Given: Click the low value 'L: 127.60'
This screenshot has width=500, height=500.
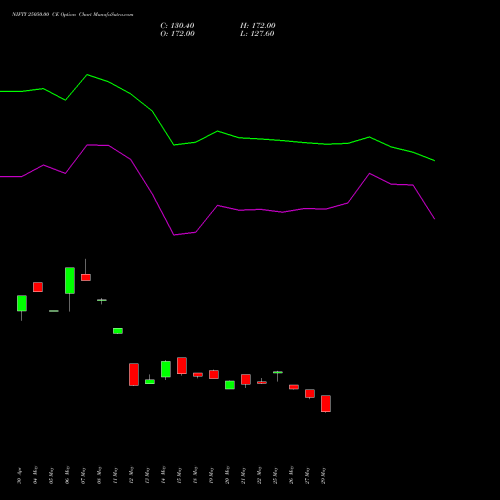Looking at the screenshot, I should (x=257, y=34).
